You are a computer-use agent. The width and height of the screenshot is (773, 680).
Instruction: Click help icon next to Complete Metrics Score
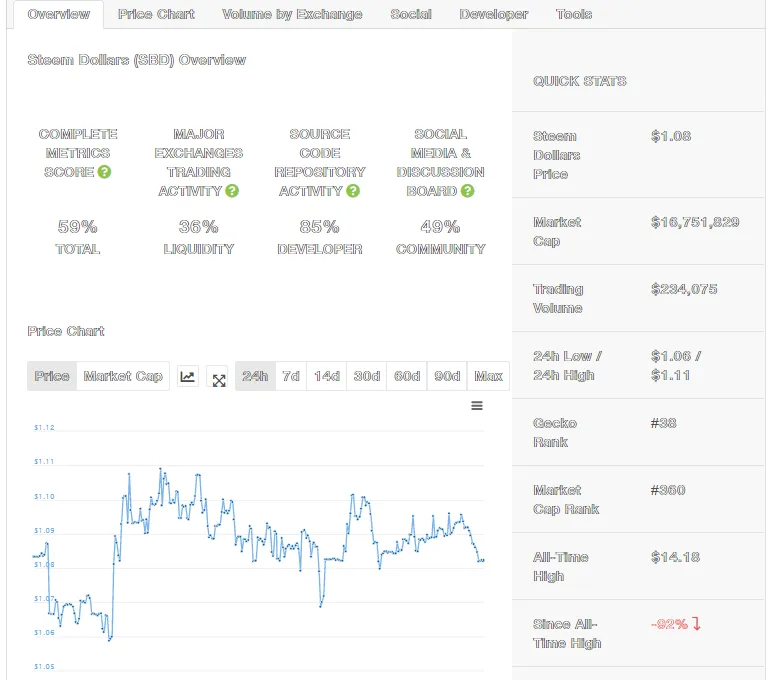coord(104,172)
